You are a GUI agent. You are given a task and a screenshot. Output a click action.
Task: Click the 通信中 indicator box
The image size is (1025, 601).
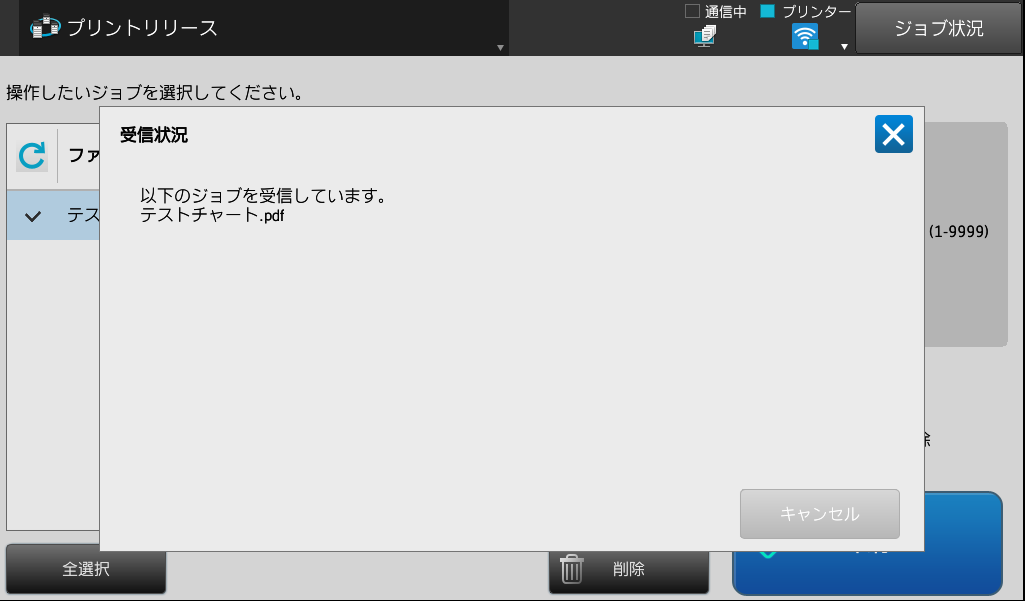click(x=692, y=11)
